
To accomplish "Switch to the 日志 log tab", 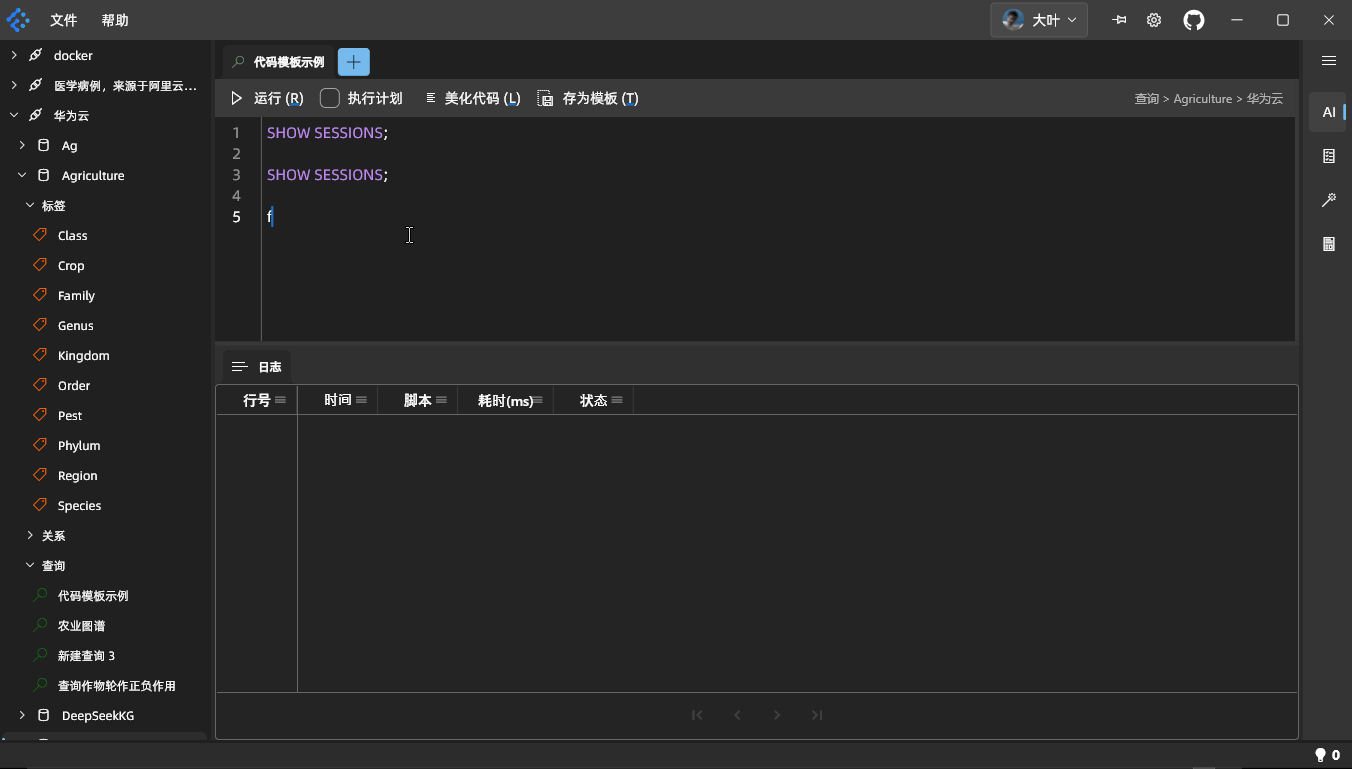I will click(257, 367).
